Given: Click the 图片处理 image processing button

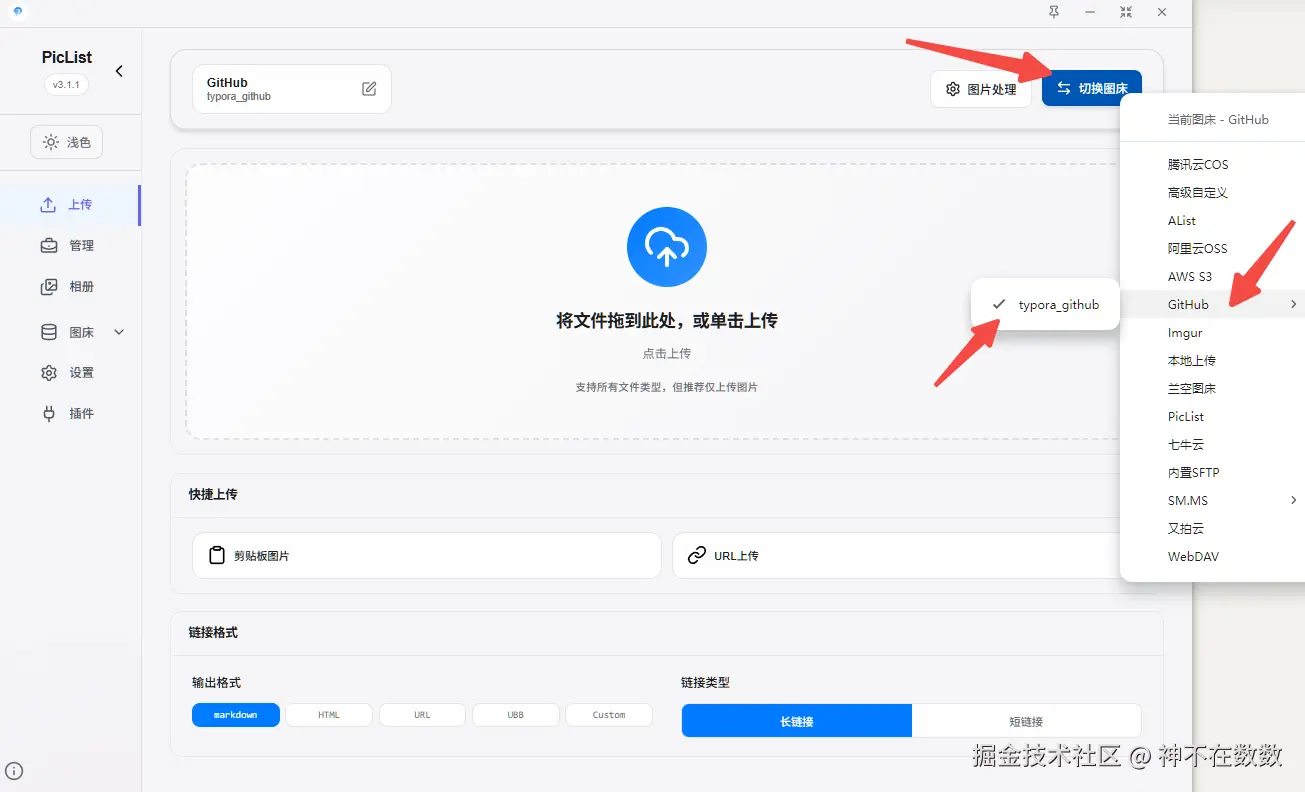Looking at the screenshot, I should (x=981, y=89).
